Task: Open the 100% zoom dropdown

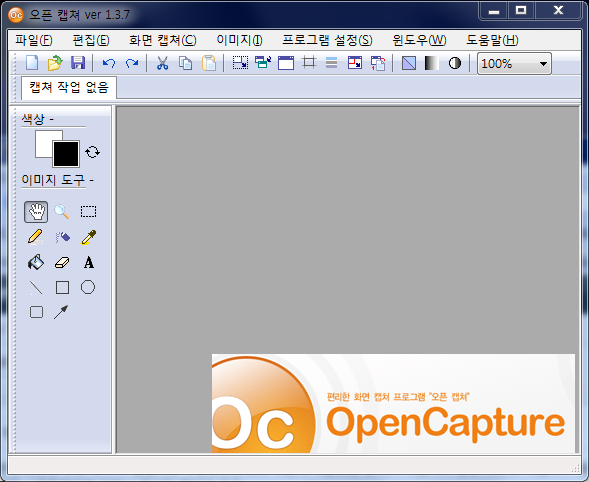Action: pyautogui.click(x=514, y=63)
